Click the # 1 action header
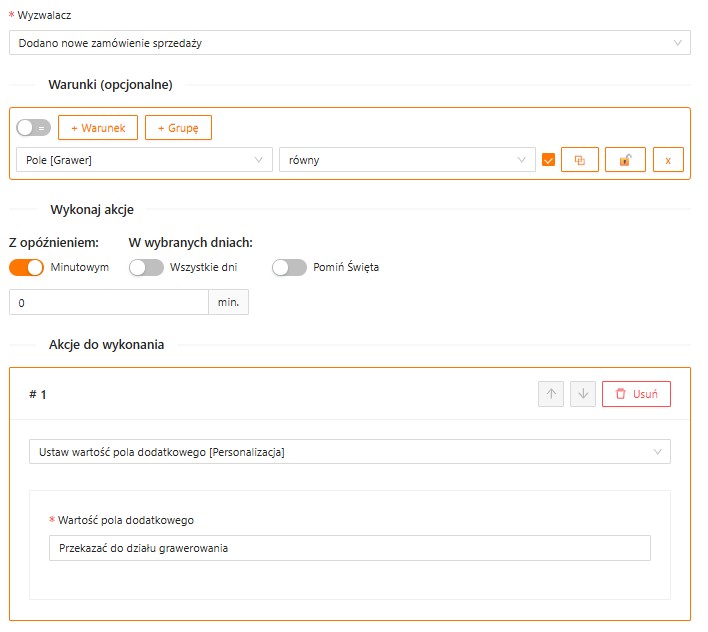This screenshot has height=632, width=708. 38,394
